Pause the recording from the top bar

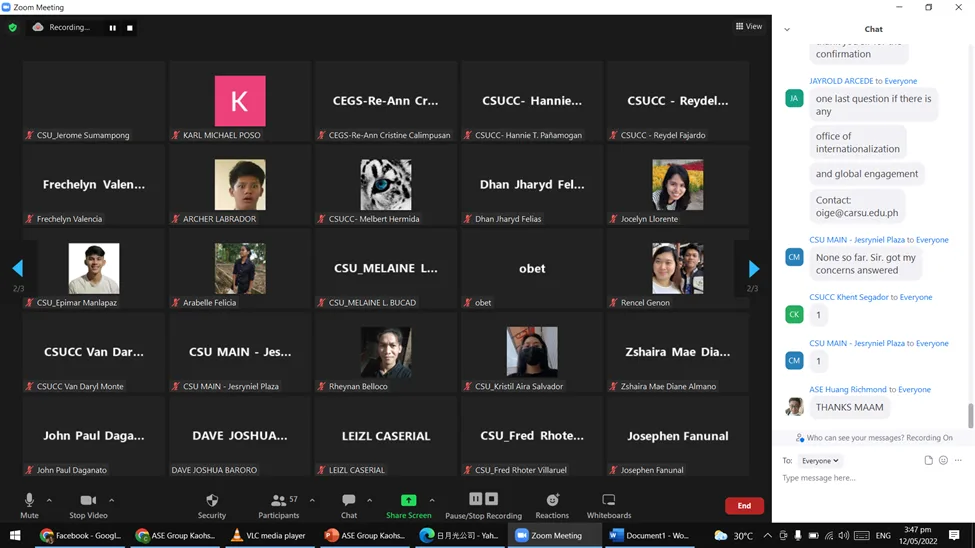(x=112, y=28)
